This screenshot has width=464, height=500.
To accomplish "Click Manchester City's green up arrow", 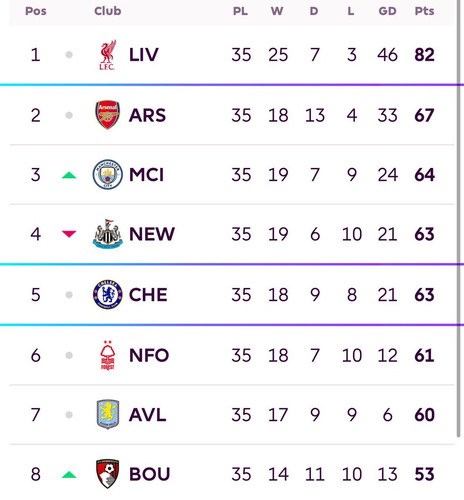I will 69,175.
